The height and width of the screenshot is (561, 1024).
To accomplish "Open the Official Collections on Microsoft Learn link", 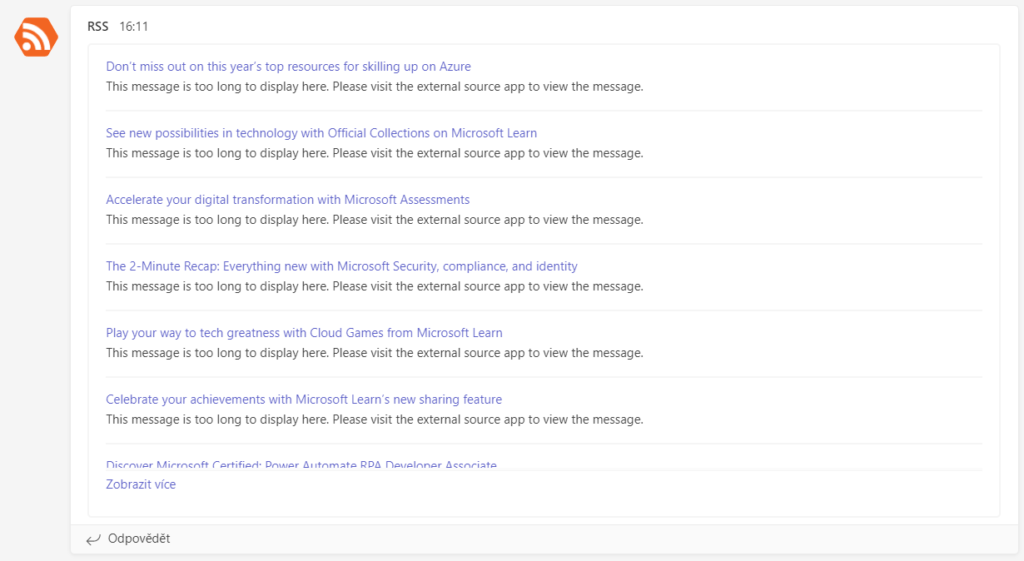I will pyautogui.click(x=321, y=133).
